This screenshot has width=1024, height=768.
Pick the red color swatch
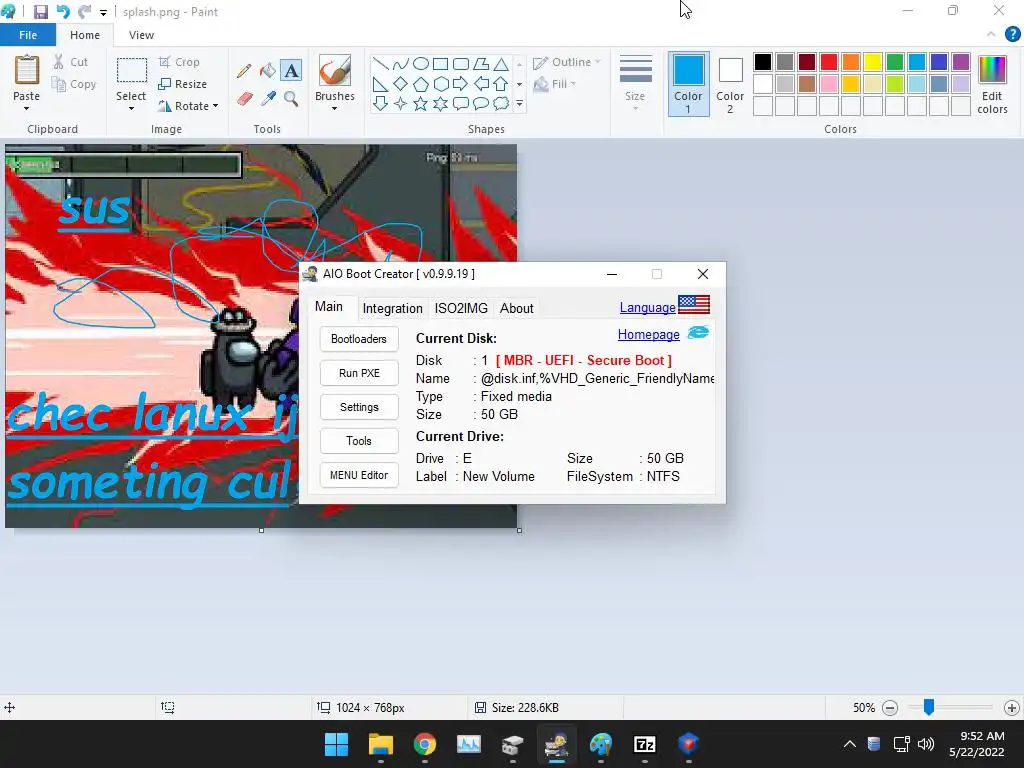pyautogui.click(x=829, y=62)
